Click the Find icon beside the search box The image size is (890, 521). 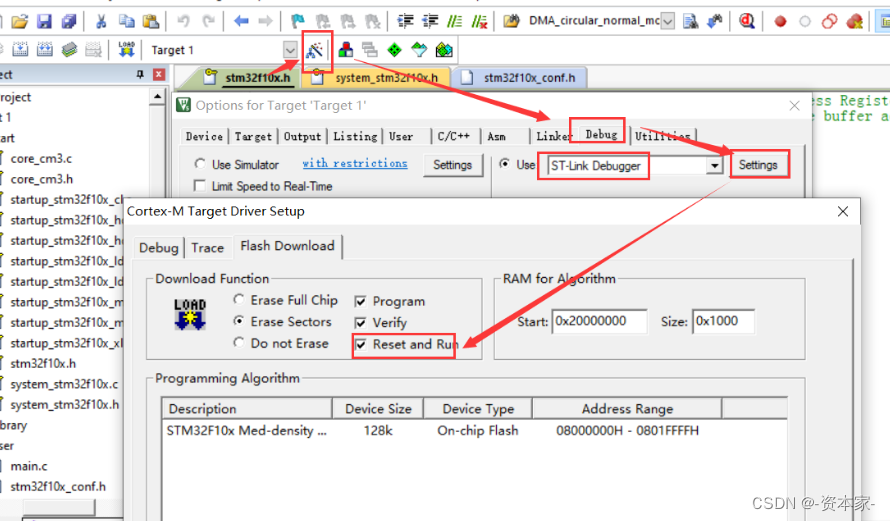point(691,22)
